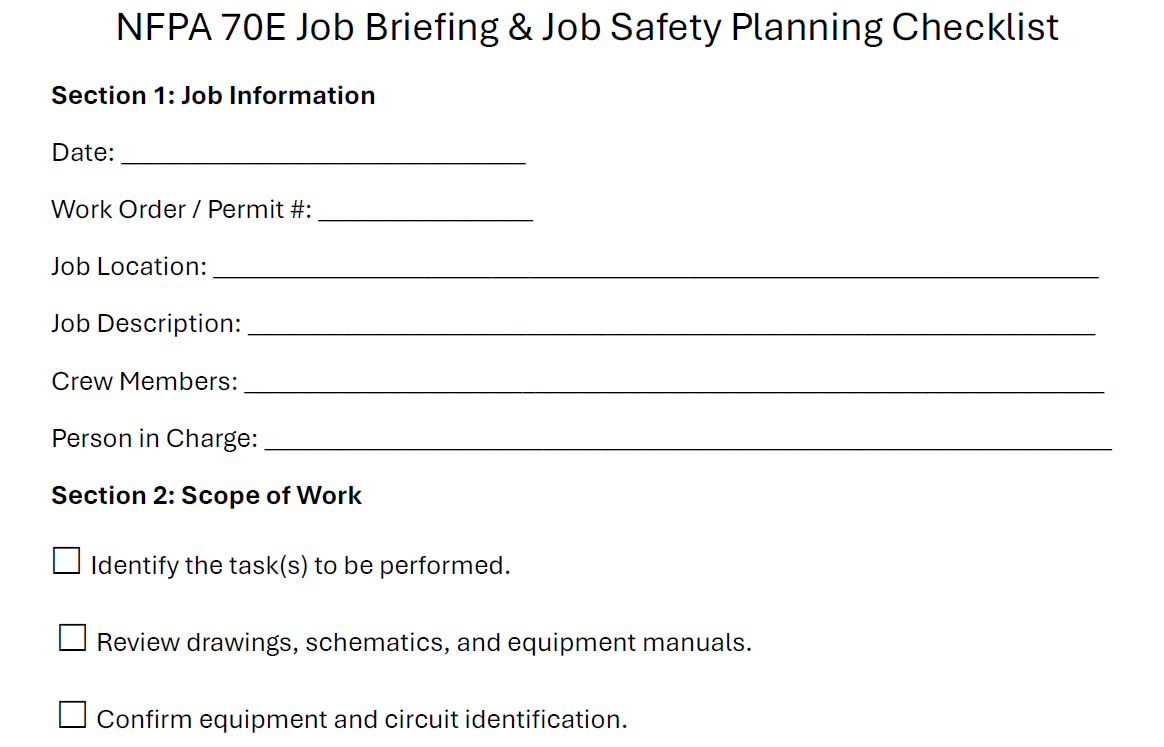Click the 'Section 2: Scope of Work' heading

[206, 496]
